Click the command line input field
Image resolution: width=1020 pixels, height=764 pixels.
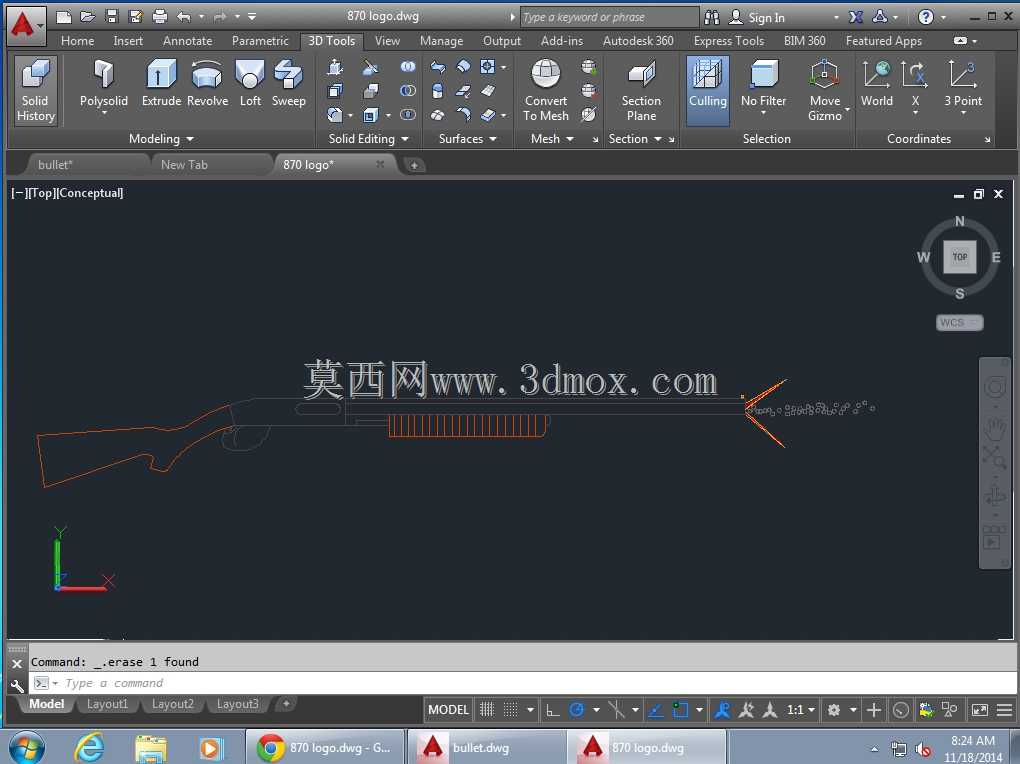[524, 683]
